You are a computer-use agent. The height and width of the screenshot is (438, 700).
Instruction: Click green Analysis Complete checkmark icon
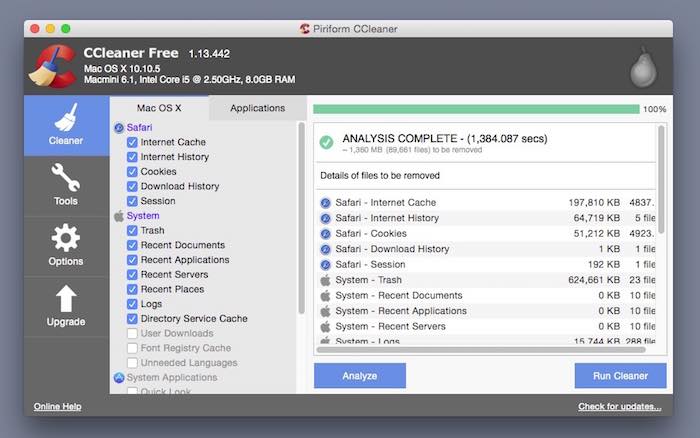click(326, 142)
